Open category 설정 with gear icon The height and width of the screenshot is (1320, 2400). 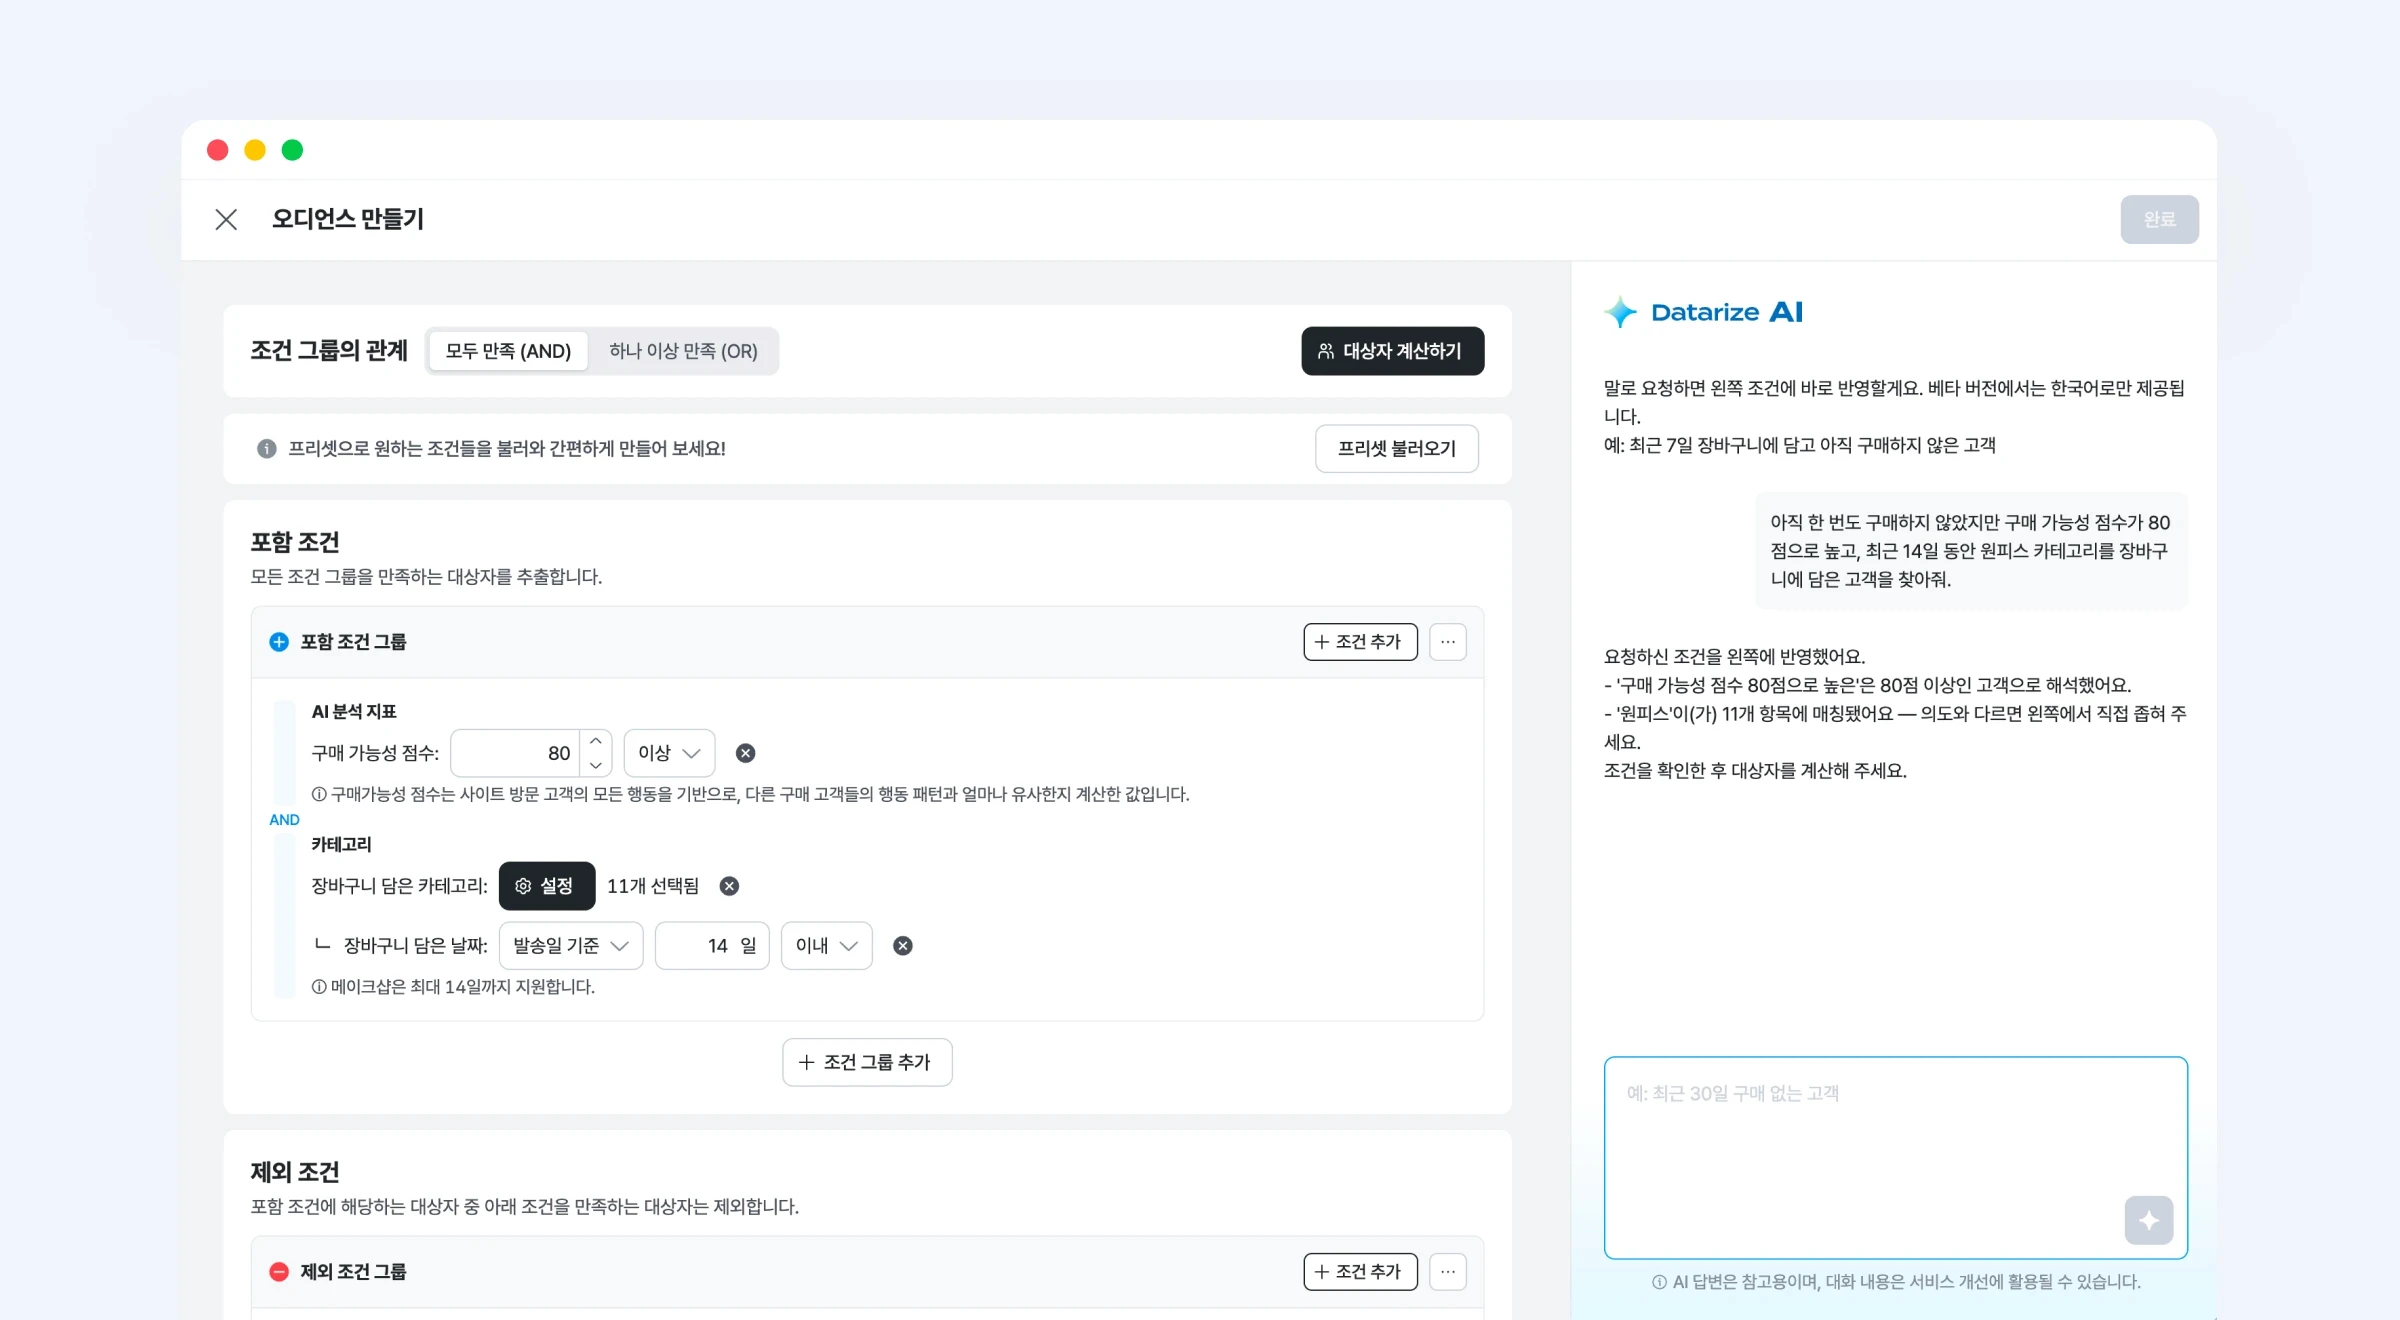[547, 886]
